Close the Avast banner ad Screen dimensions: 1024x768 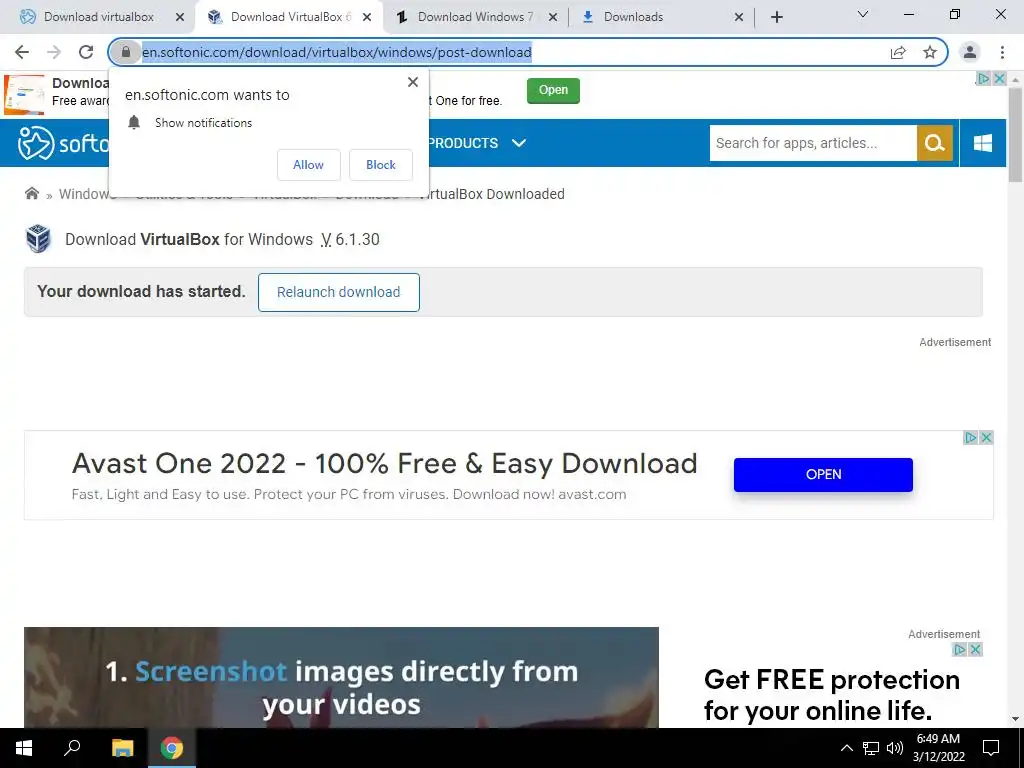click(x=987, y=438)
